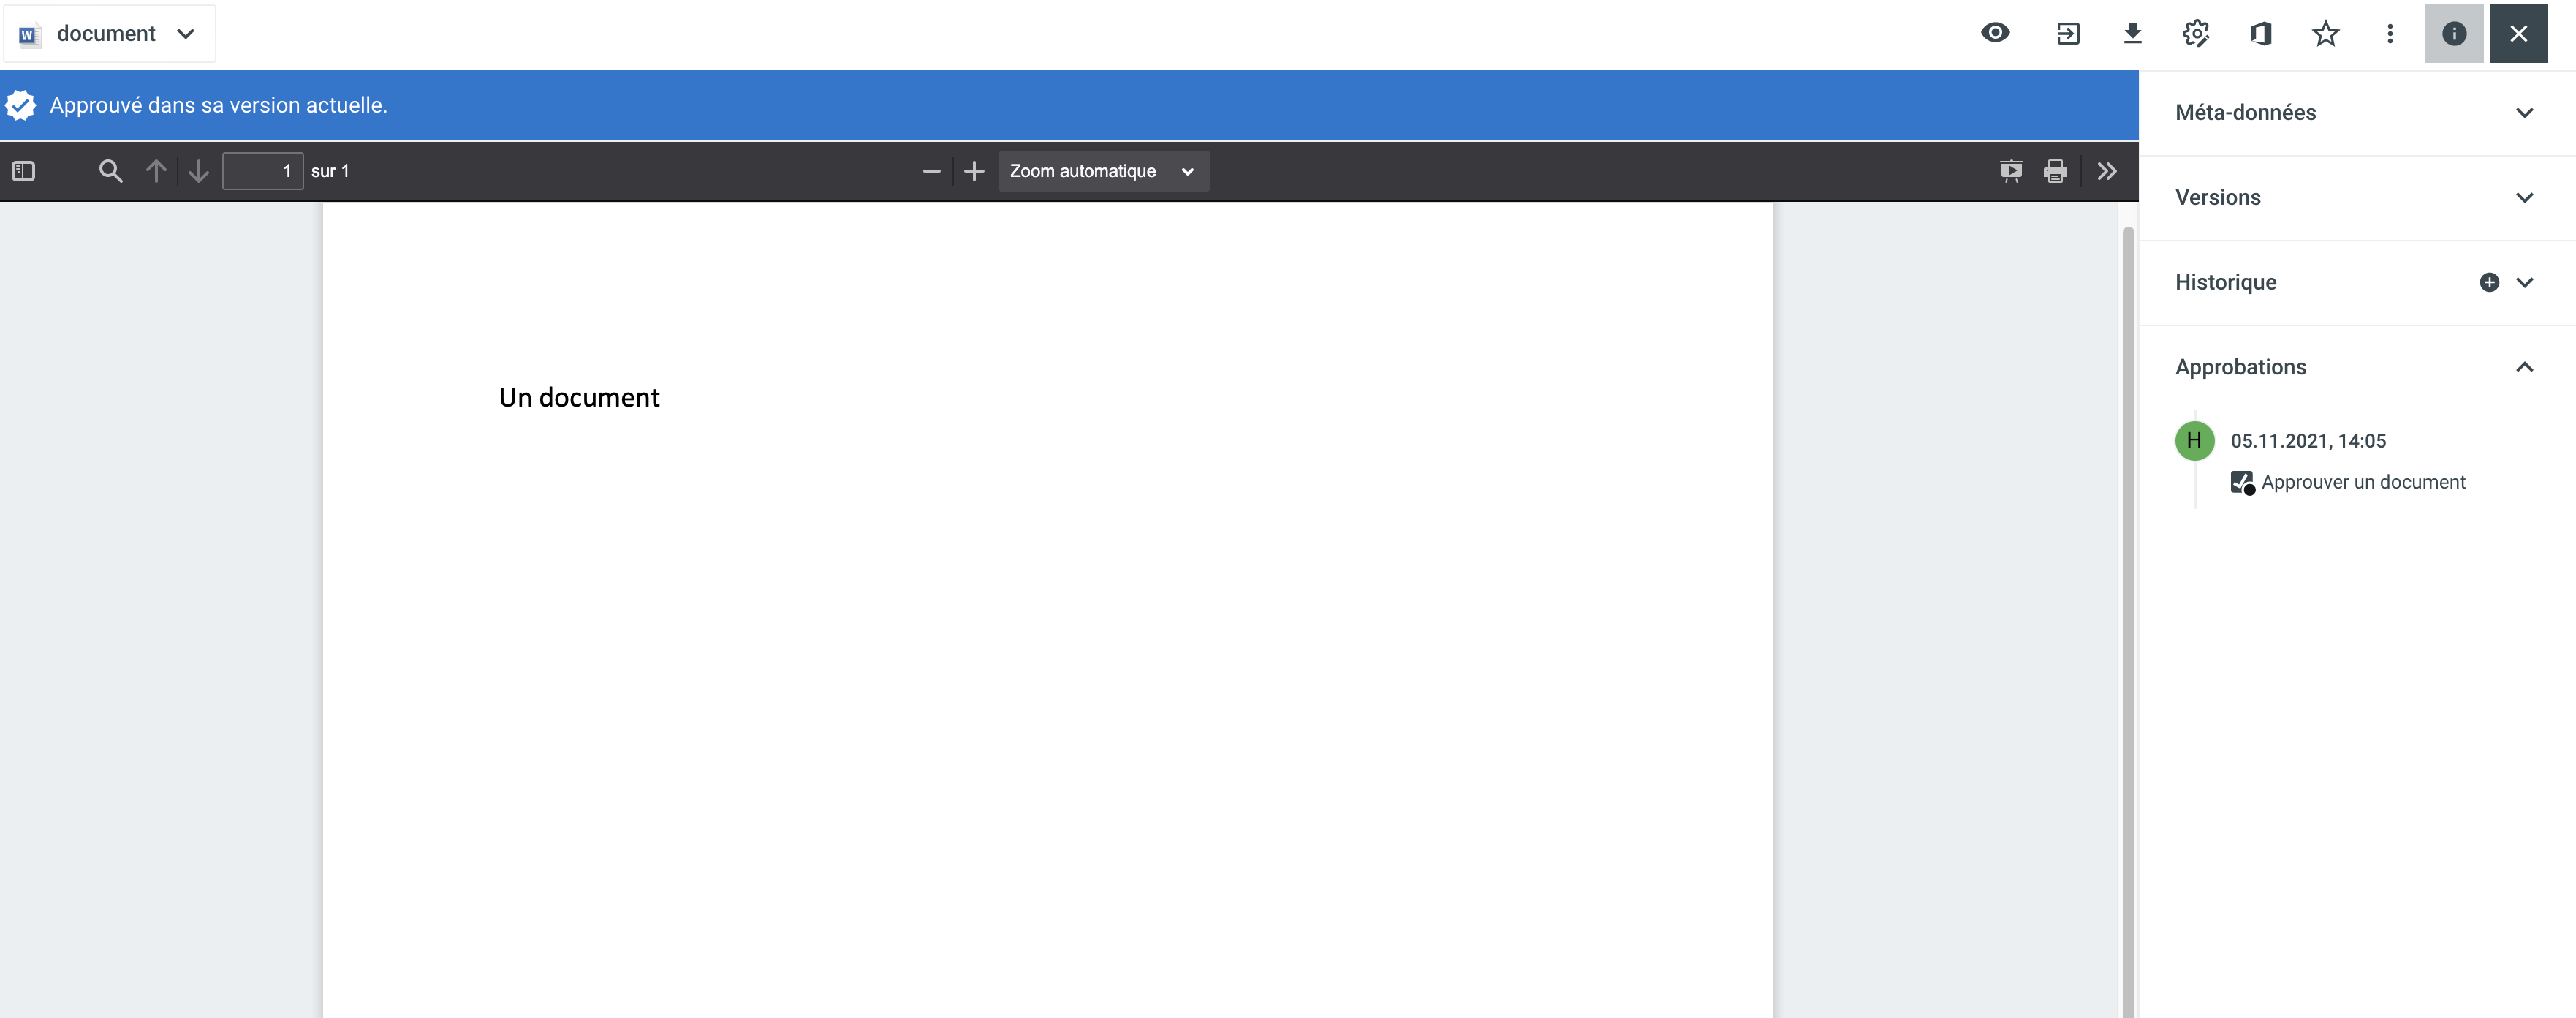Click the move-to arrow box icon
The width and height of the screenshot is (2576, 1018).
coord(2068,33)
